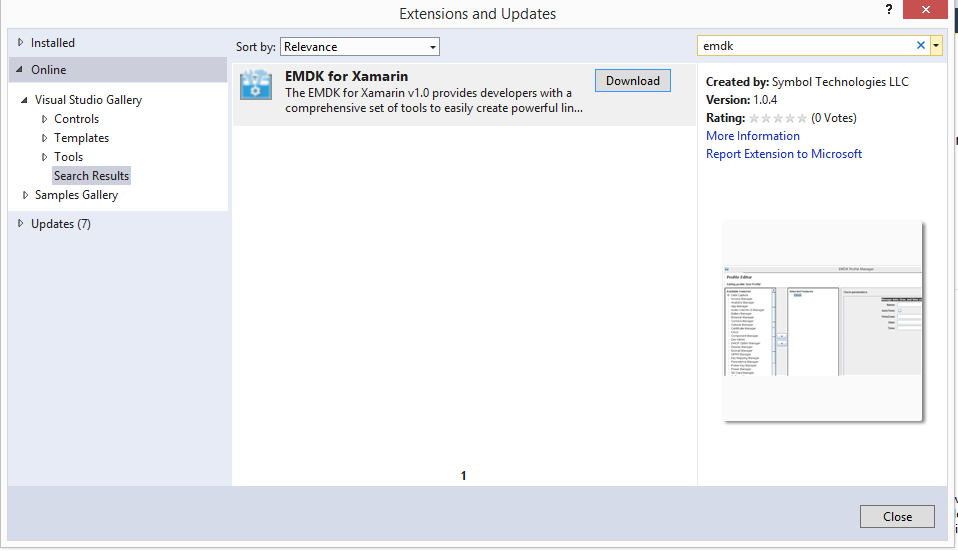
Task: Click the Version 1.0.4 text
Action: pyautogui.click(x=741, y=100)
